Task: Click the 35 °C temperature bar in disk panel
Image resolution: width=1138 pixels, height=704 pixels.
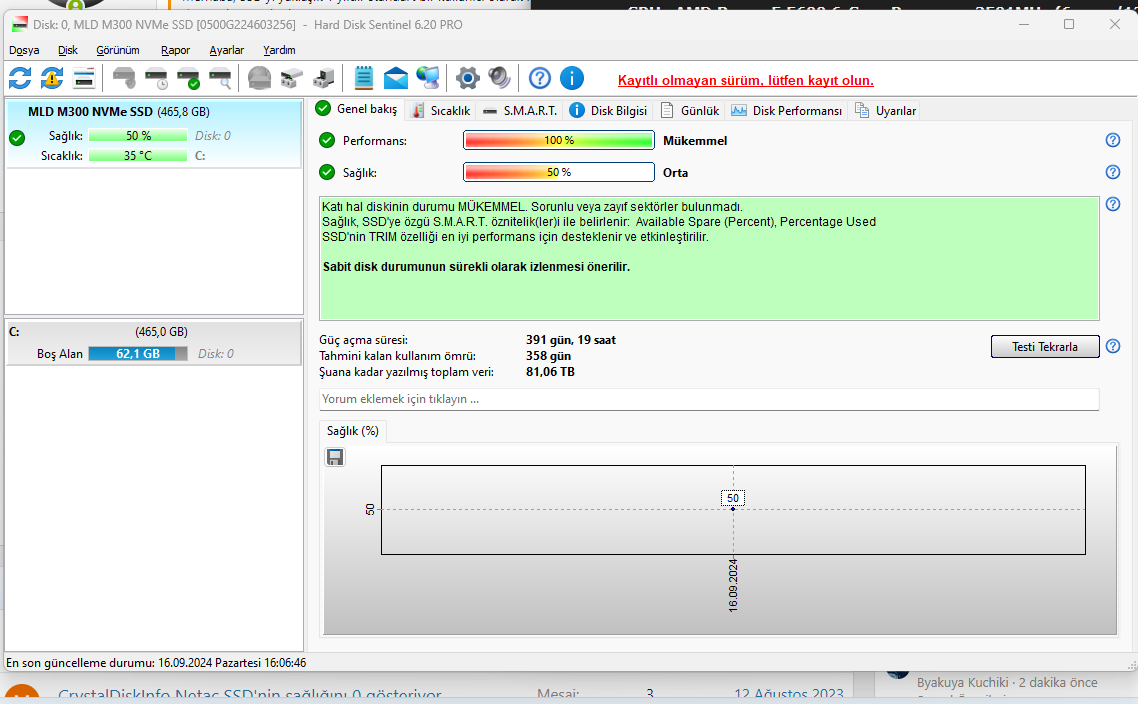Action: click(x=138, y=155)
